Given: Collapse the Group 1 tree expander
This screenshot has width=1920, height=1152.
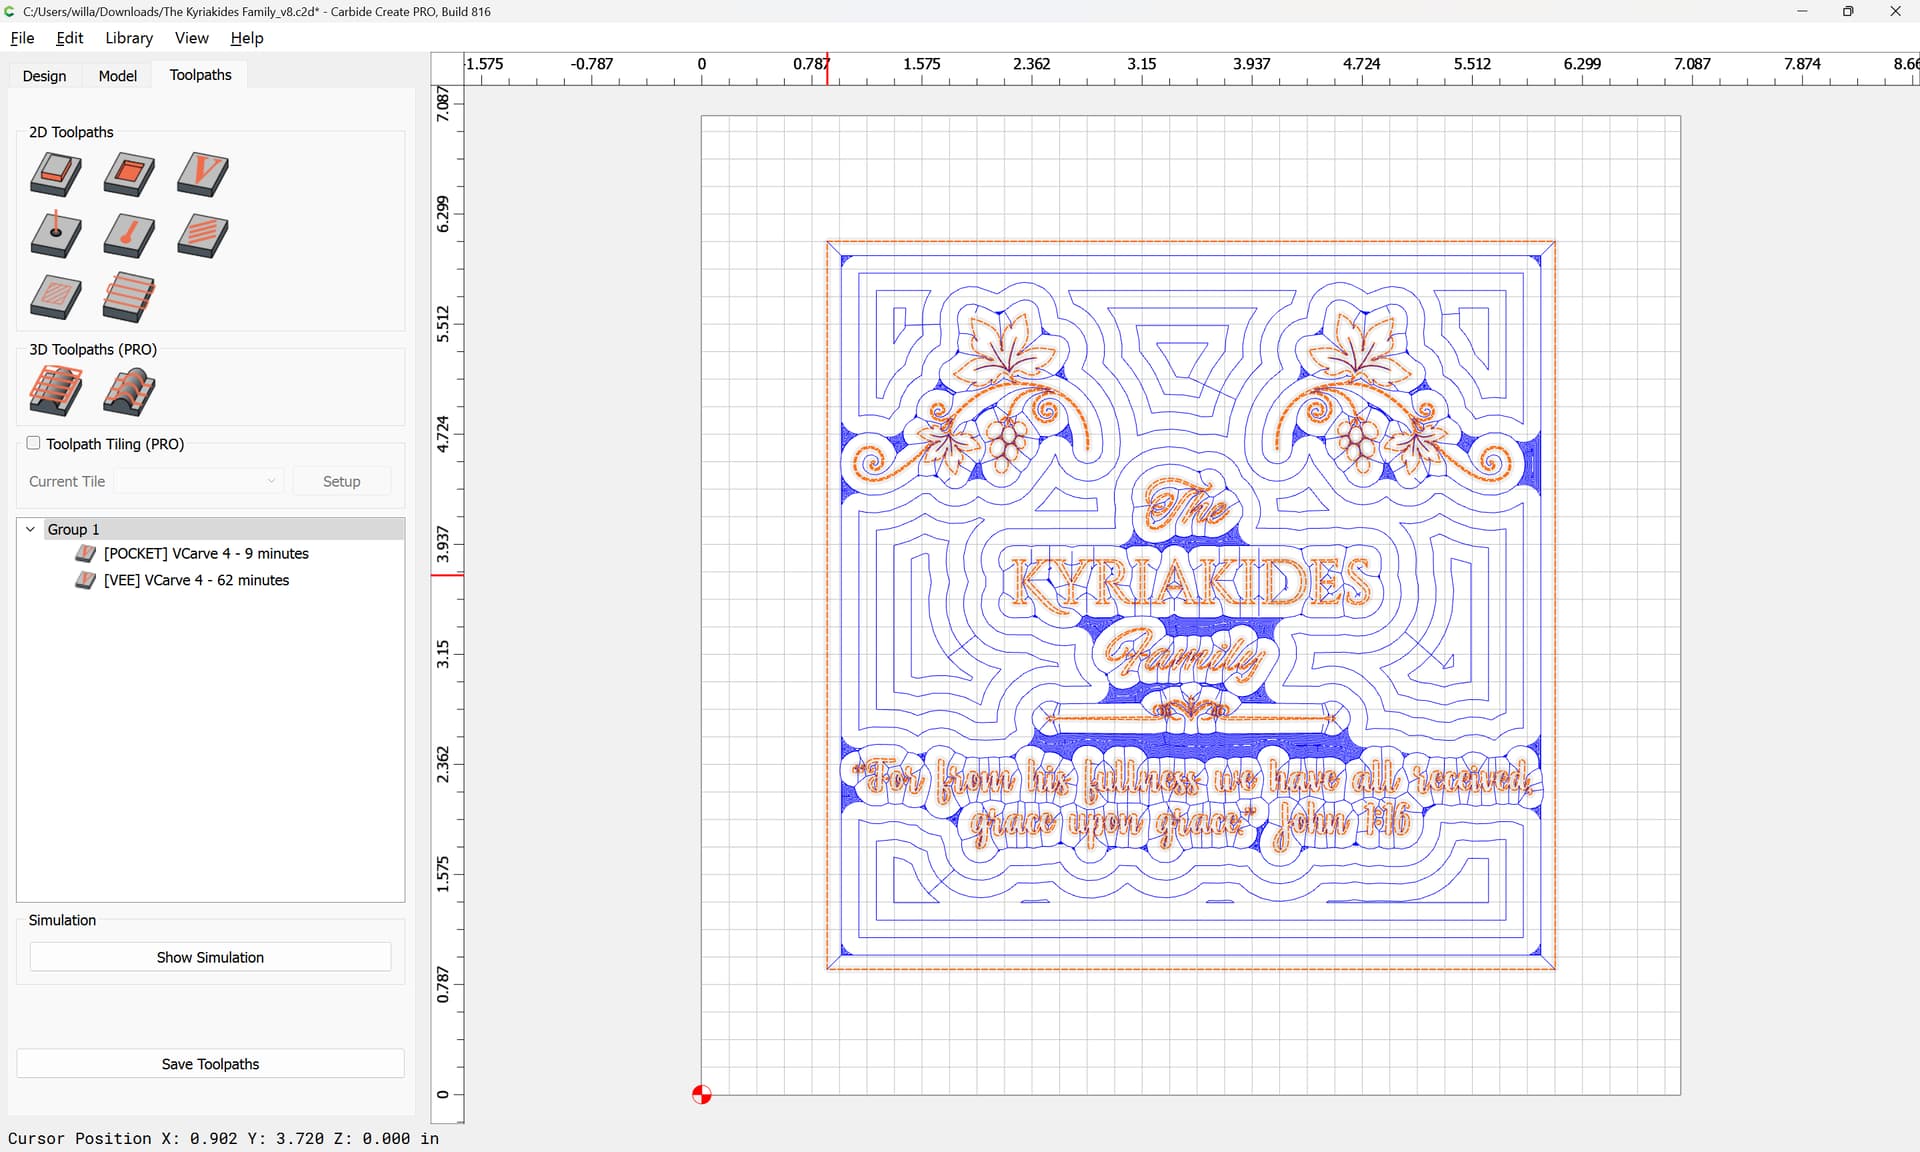Looking at the screenshot, I should pyautogui.click(x=31, y=529).
